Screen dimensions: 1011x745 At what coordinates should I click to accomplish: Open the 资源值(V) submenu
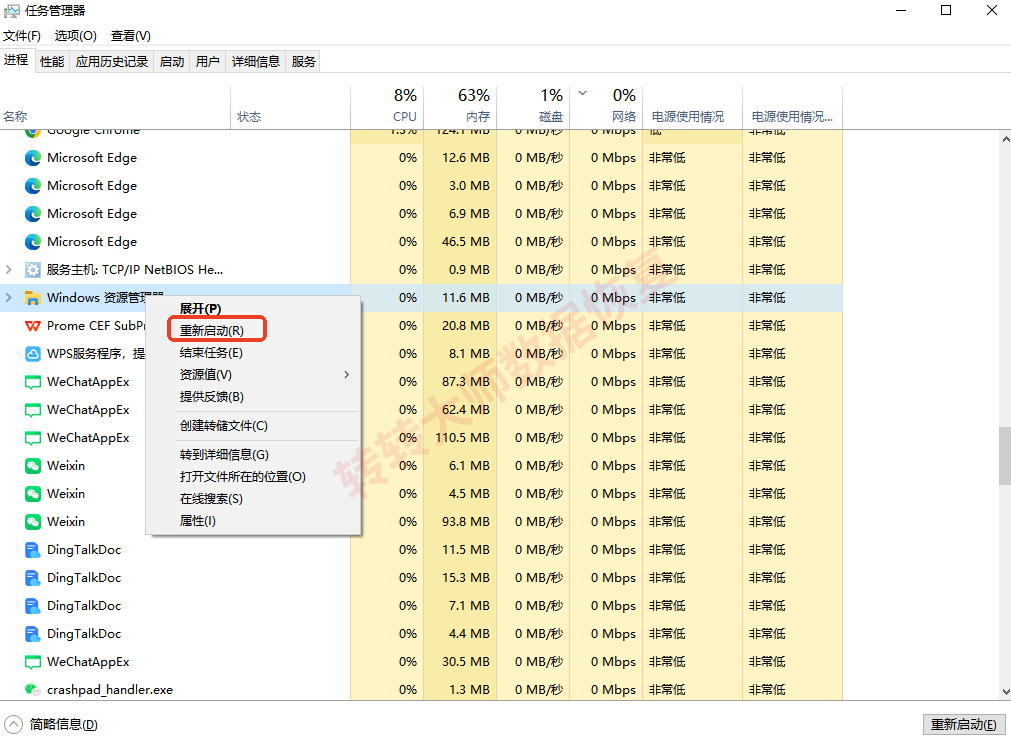coord(253,375)
